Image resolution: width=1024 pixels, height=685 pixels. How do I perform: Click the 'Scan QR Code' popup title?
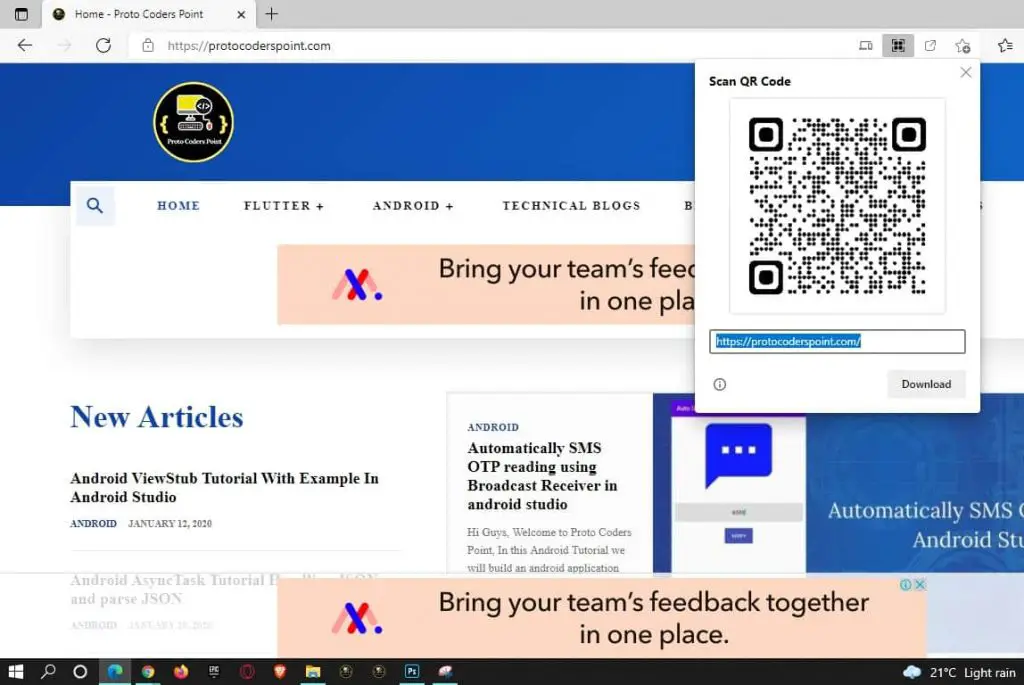point(750,82)
